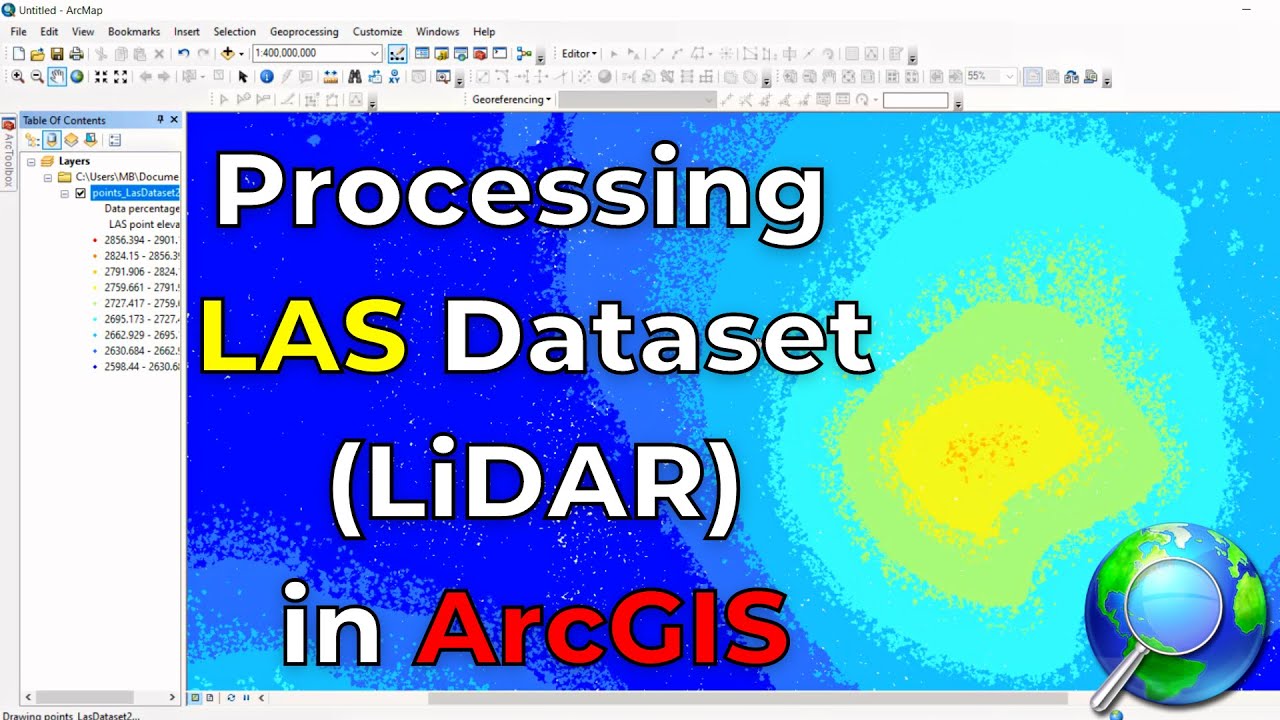Select the Zoom In tool
The image size is (1280, 720).
tap(18, 77)
